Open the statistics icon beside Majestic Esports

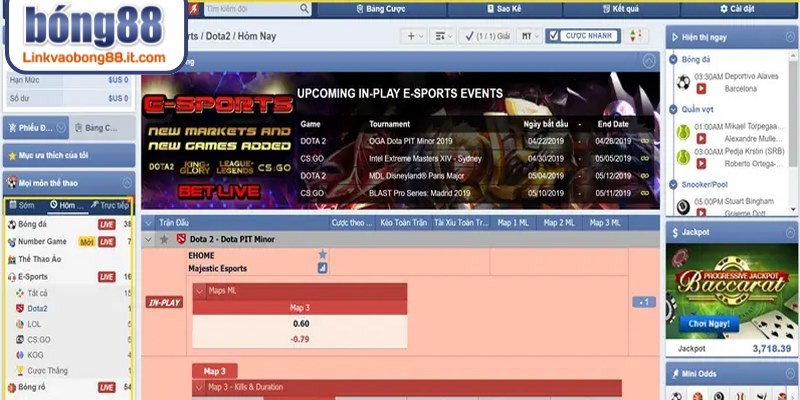pos(322,268)
